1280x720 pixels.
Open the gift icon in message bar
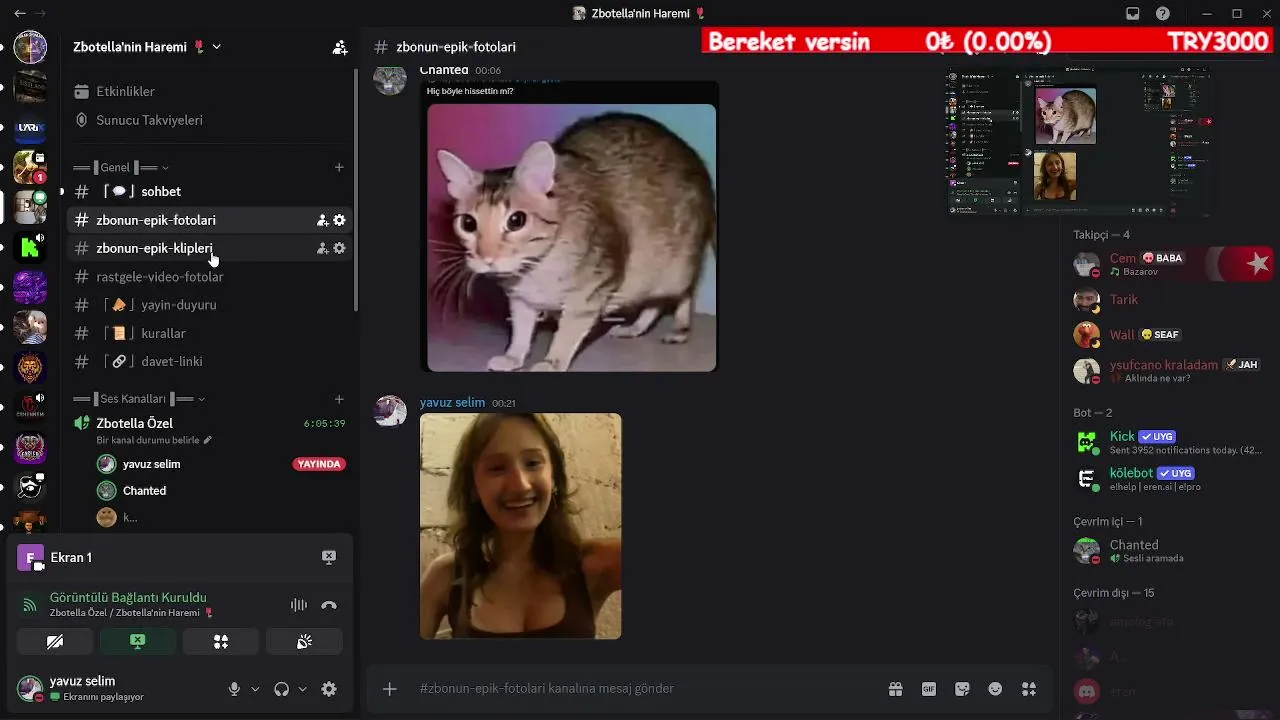895,688
